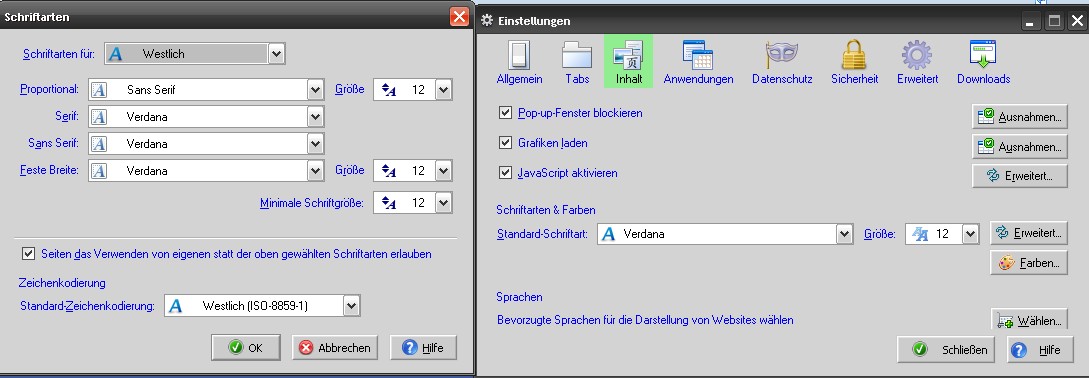Image resolution: width=1089 pixels, height=378 pixels.
Task: Click the A icon in Standard-Schriftart field
Action: [x=608, y=234]
